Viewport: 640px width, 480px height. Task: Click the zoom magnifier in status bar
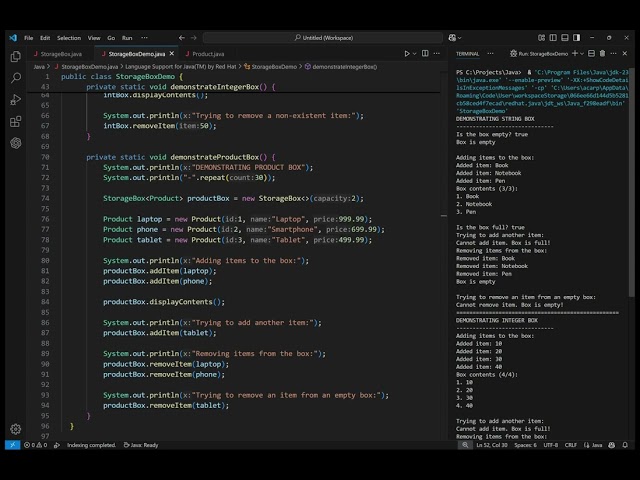(x=465, y=445)
